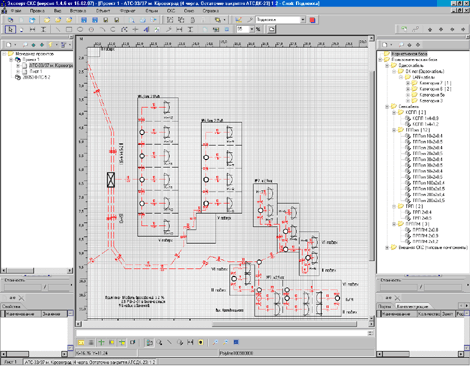The width and height of the screenshot is (470, 367).
Task: Select the polyline drawing tool
Action: tap(124, 30)
